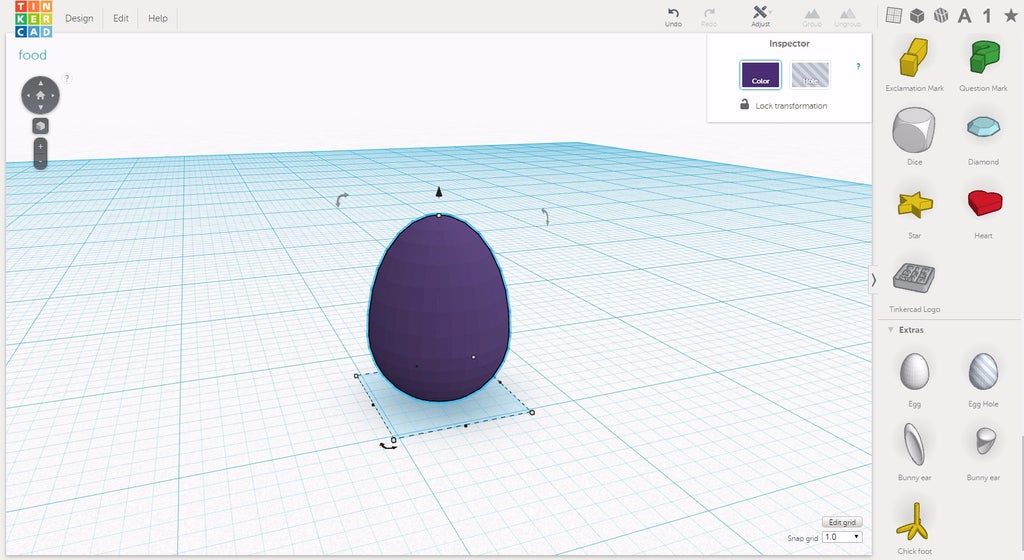
Task: Open the Snap grid dropdown
Action: pyautogui.click(x=842, y=537)
